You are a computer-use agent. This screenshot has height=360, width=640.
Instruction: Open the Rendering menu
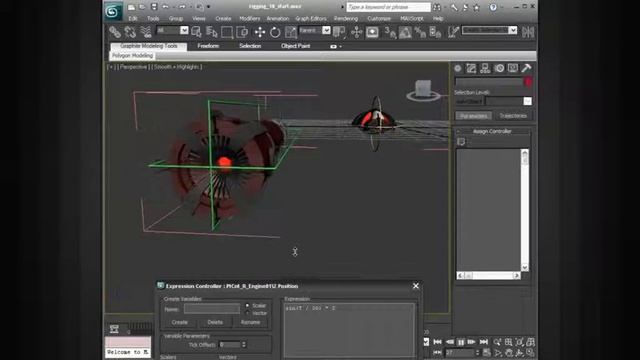(x=346, y=18)
